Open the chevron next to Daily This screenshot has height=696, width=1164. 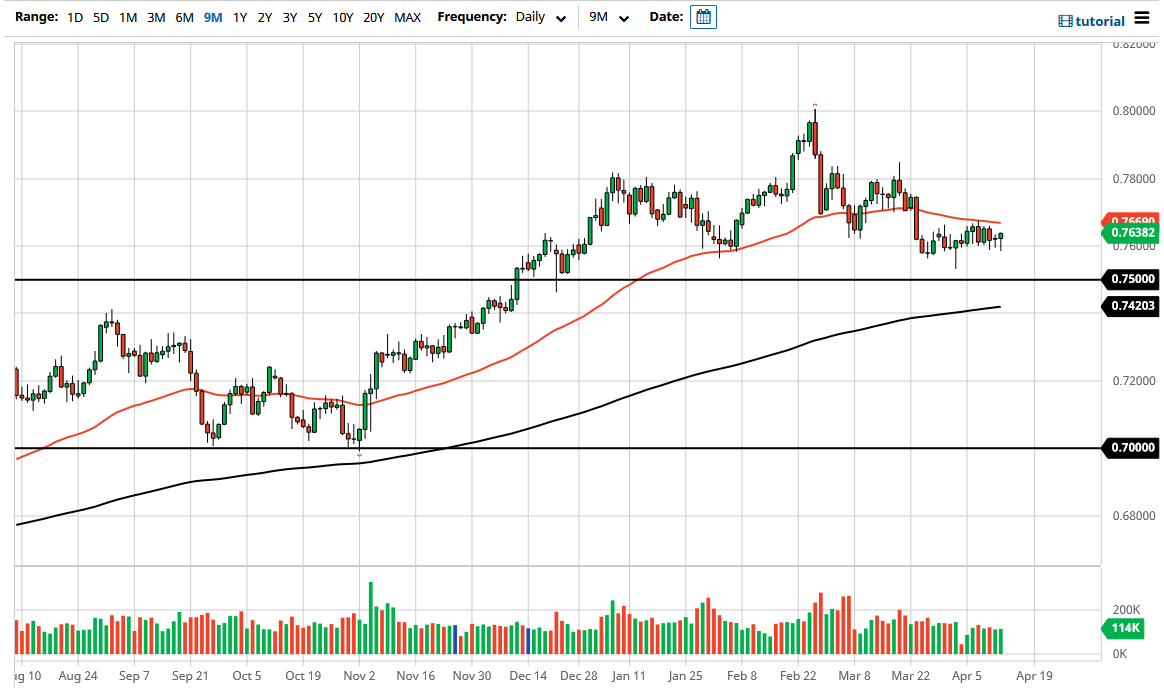pos(561,18)
